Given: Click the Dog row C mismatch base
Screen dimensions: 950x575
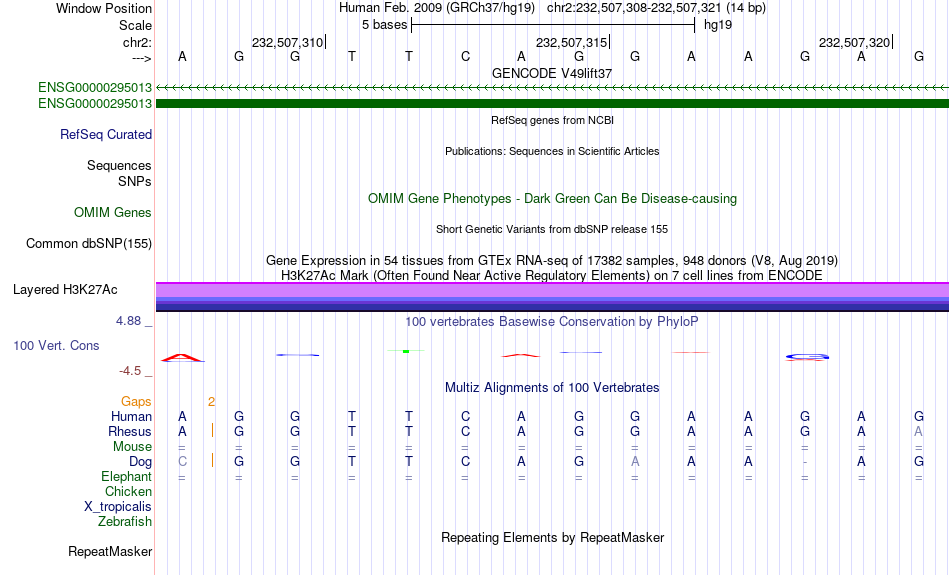Looking at the screenshot, I should (x=182, y=462).
